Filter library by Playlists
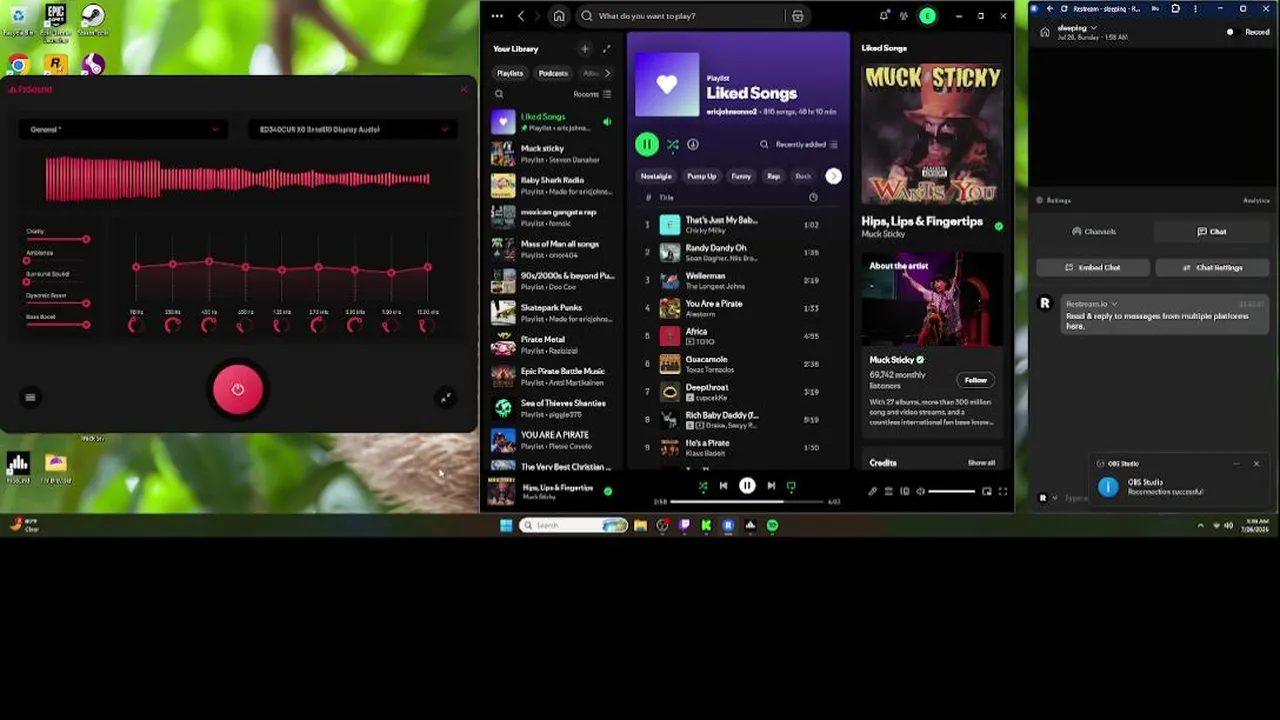This screenshot has height=720, width=1280. pos(510,73)
